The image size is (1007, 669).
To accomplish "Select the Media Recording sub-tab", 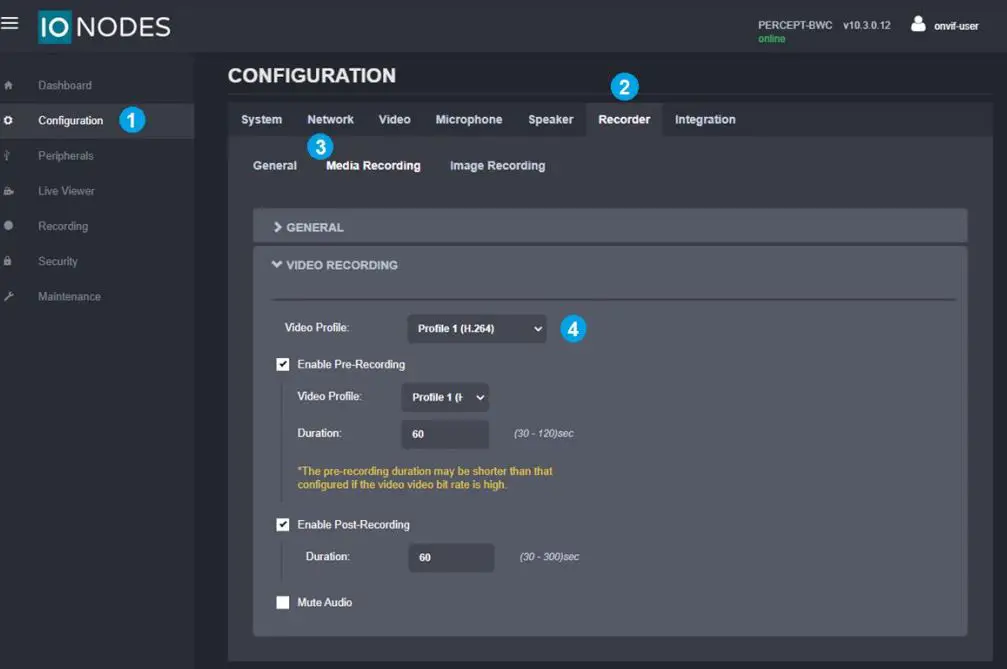I will 373,166.
